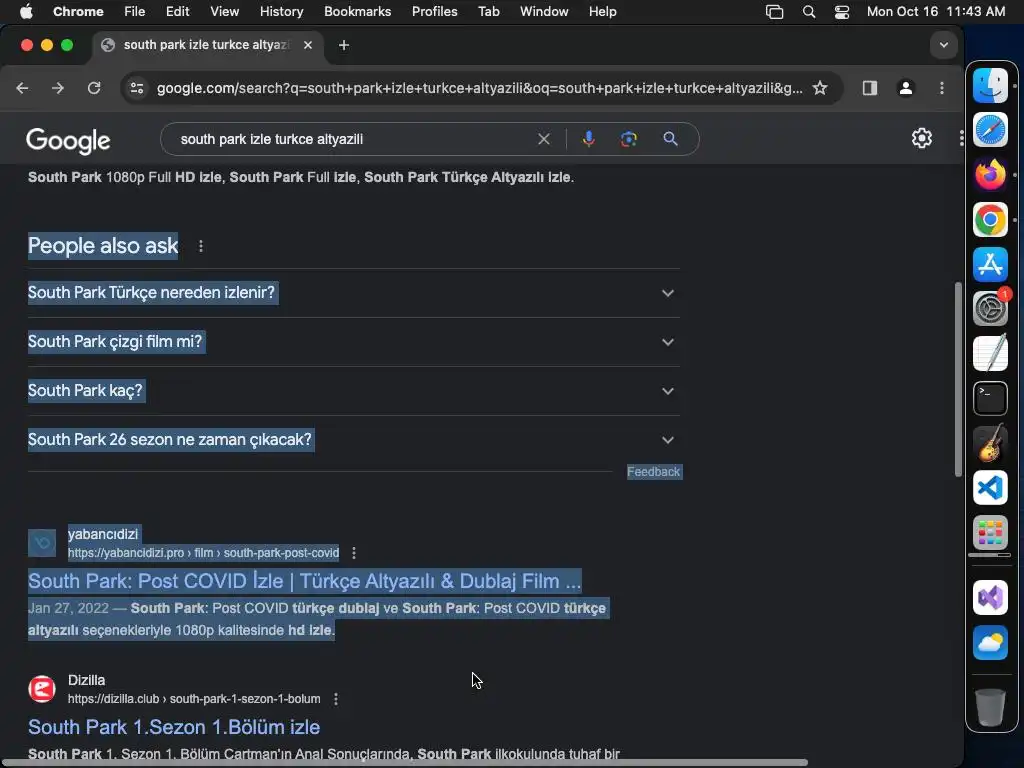
Task: Open the Chrome File menu
Action: point(135,12)
